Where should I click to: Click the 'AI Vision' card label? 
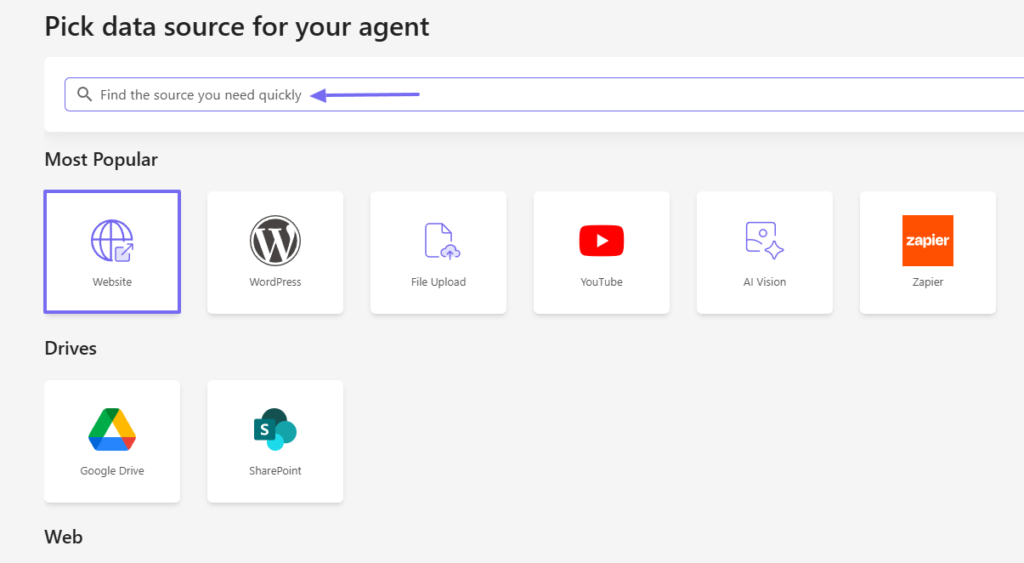coord(764,282)
